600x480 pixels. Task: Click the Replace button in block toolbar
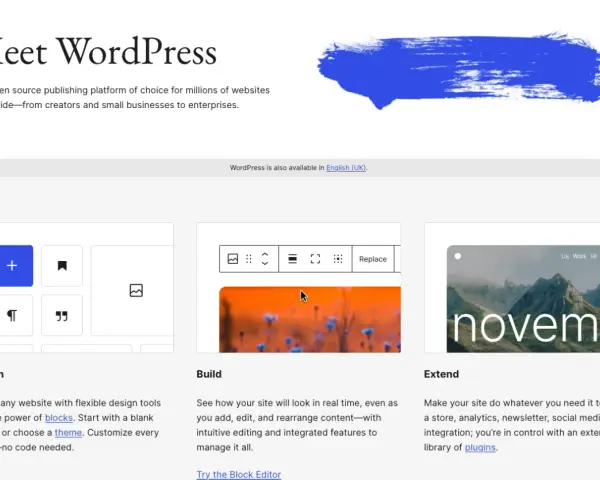(373, 259)
